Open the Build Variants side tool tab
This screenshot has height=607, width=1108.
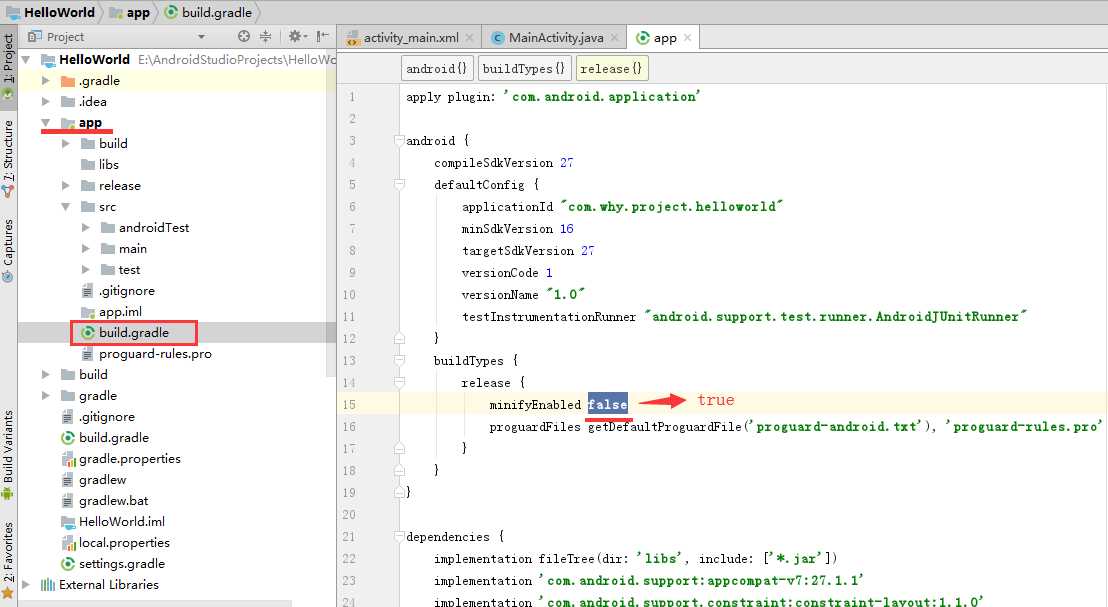(x=8, y=454)
